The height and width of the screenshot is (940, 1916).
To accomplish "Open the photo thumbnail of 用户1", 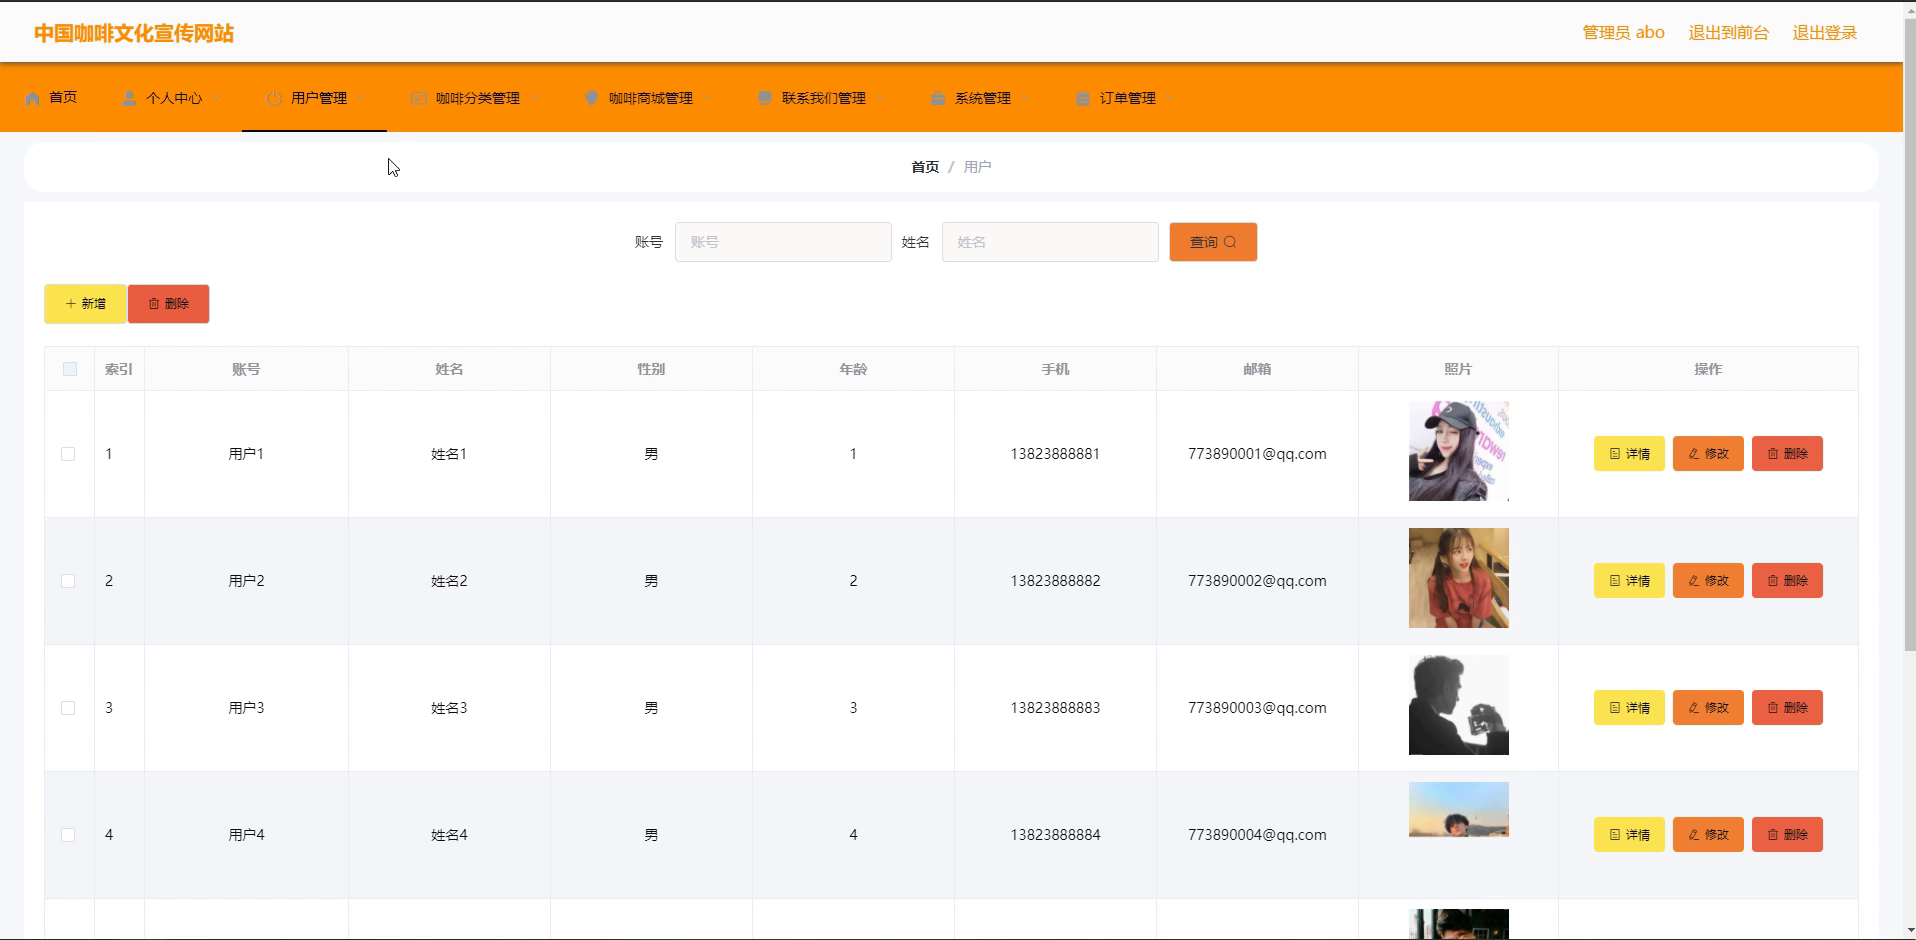I will 1458,451.
